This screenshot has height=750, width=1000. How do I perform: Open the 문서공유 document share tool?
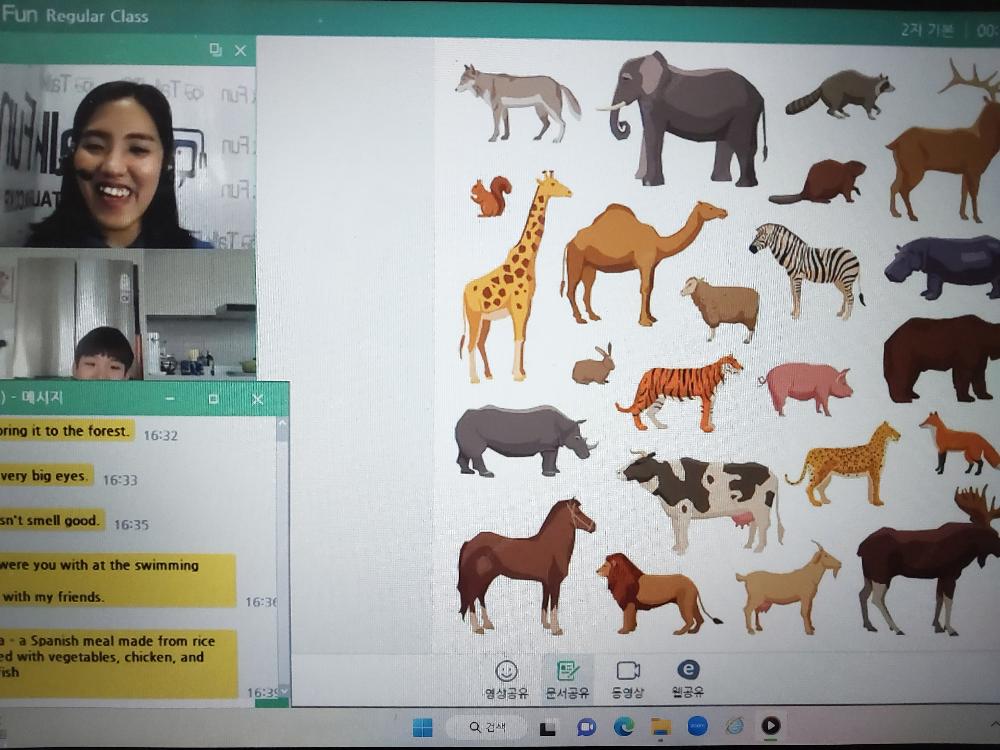pos(568,679)
